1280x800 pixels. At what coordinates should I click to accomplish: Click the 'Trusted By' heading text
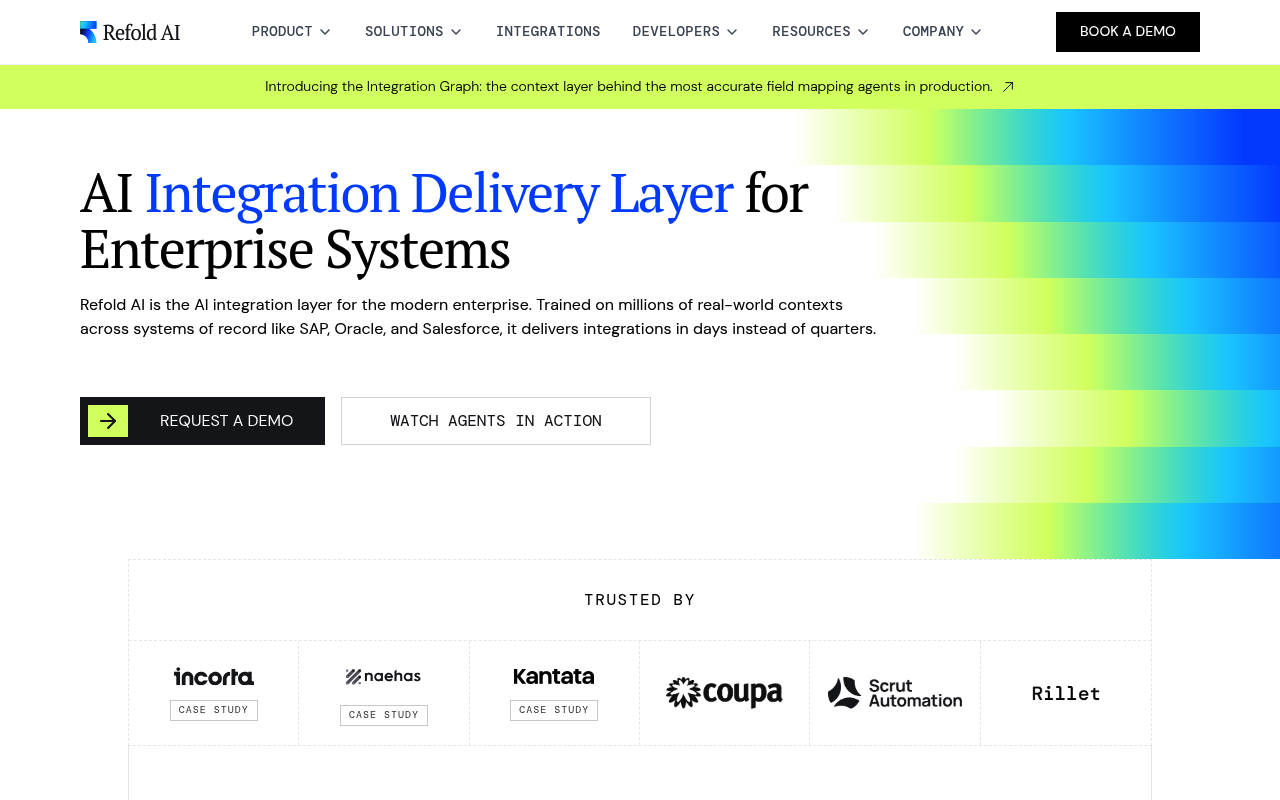[640, 600]
